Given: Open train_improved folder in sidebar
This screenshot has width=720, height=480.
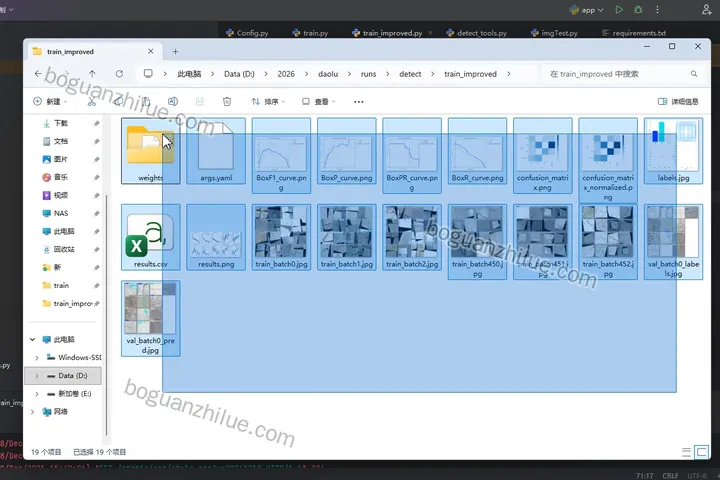Looking at the screenshot, I should click(x=73, y=303).
